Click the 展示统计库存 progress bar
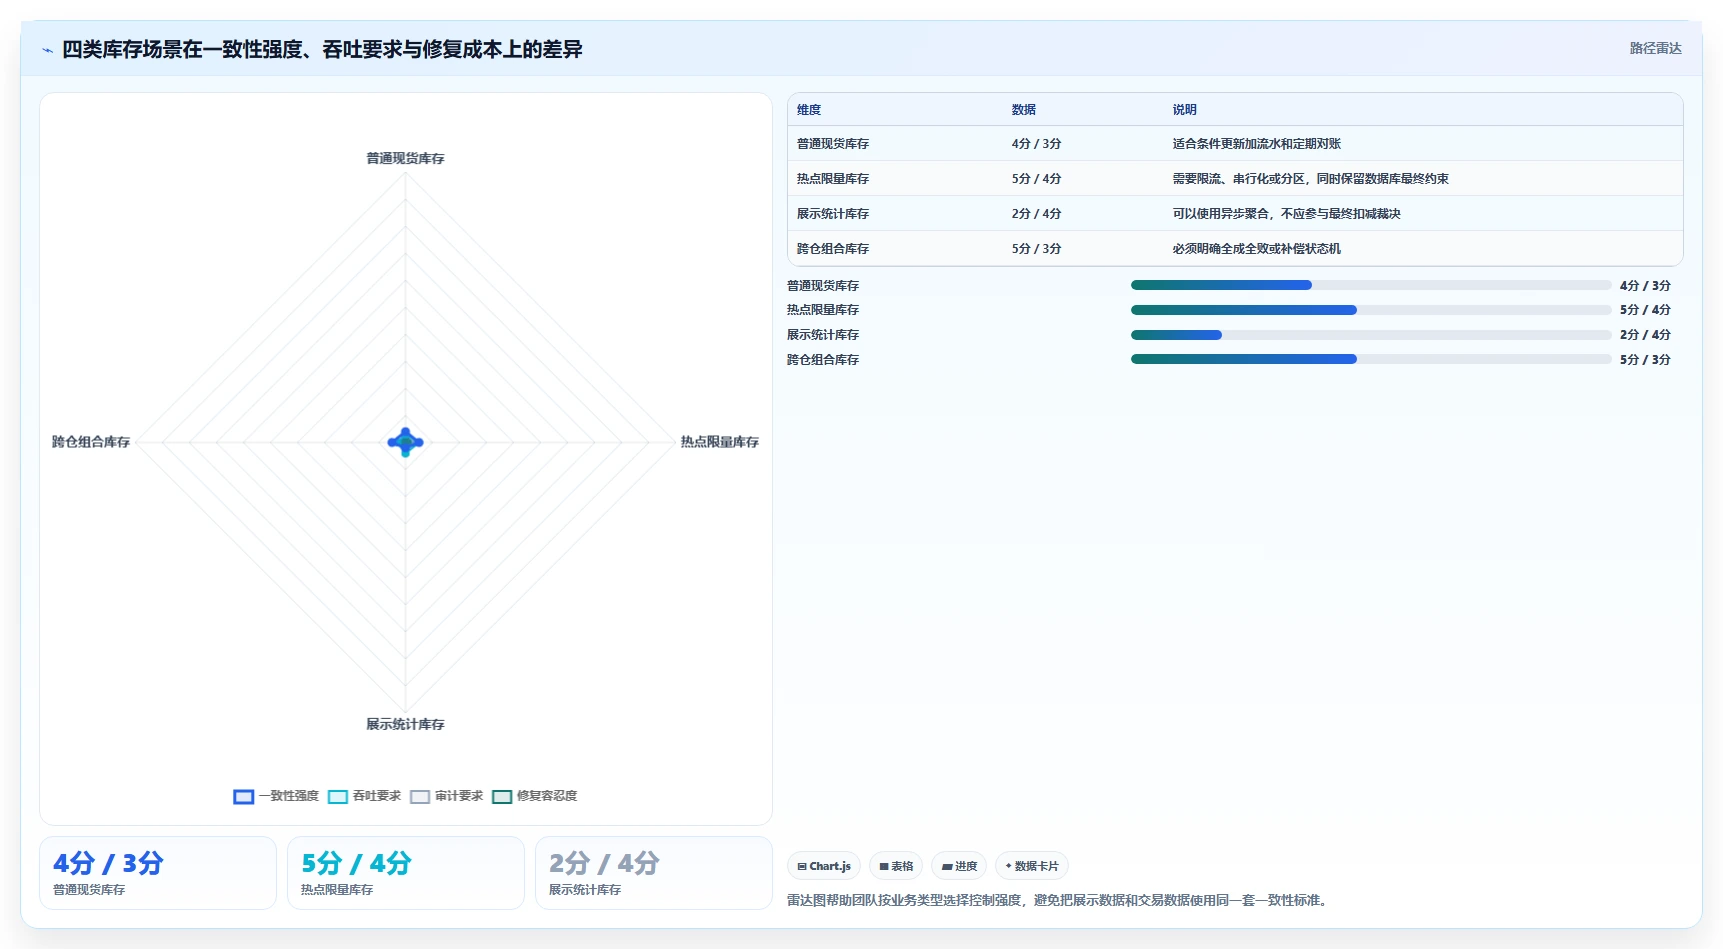The image size is (1723, 949). point(1371,335)
